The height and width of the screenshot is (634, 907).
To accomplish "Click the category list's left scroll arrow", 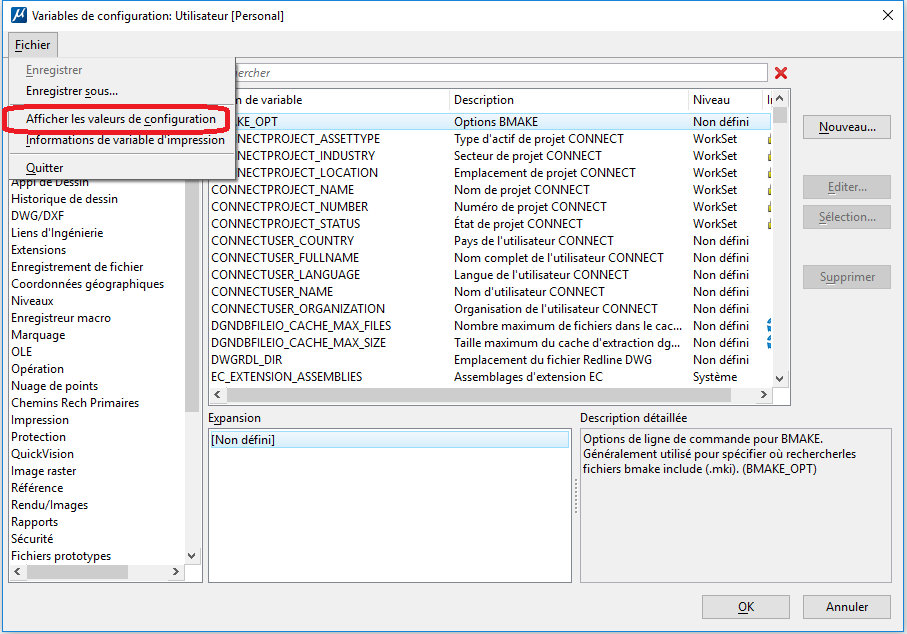I will [x=17, y=572].
